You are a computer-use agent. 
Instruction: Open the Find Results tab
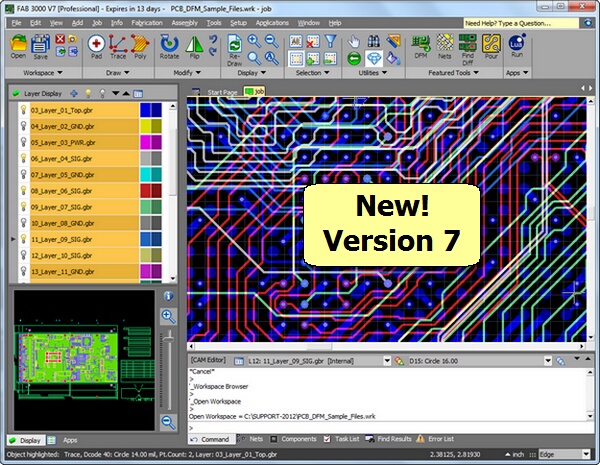pos(394,439)
